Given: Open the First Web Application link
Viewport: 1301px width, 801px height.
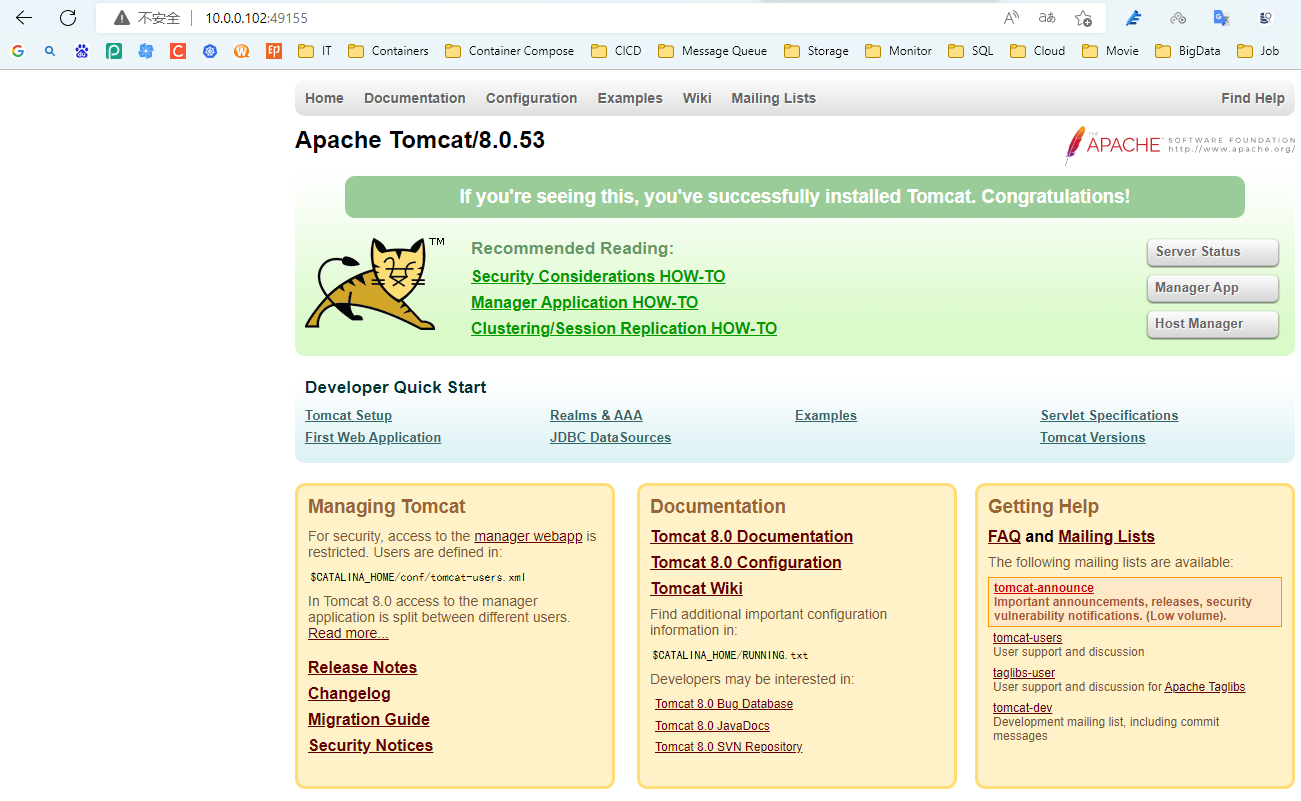Looking at the screenshot, I should [373, 437].
